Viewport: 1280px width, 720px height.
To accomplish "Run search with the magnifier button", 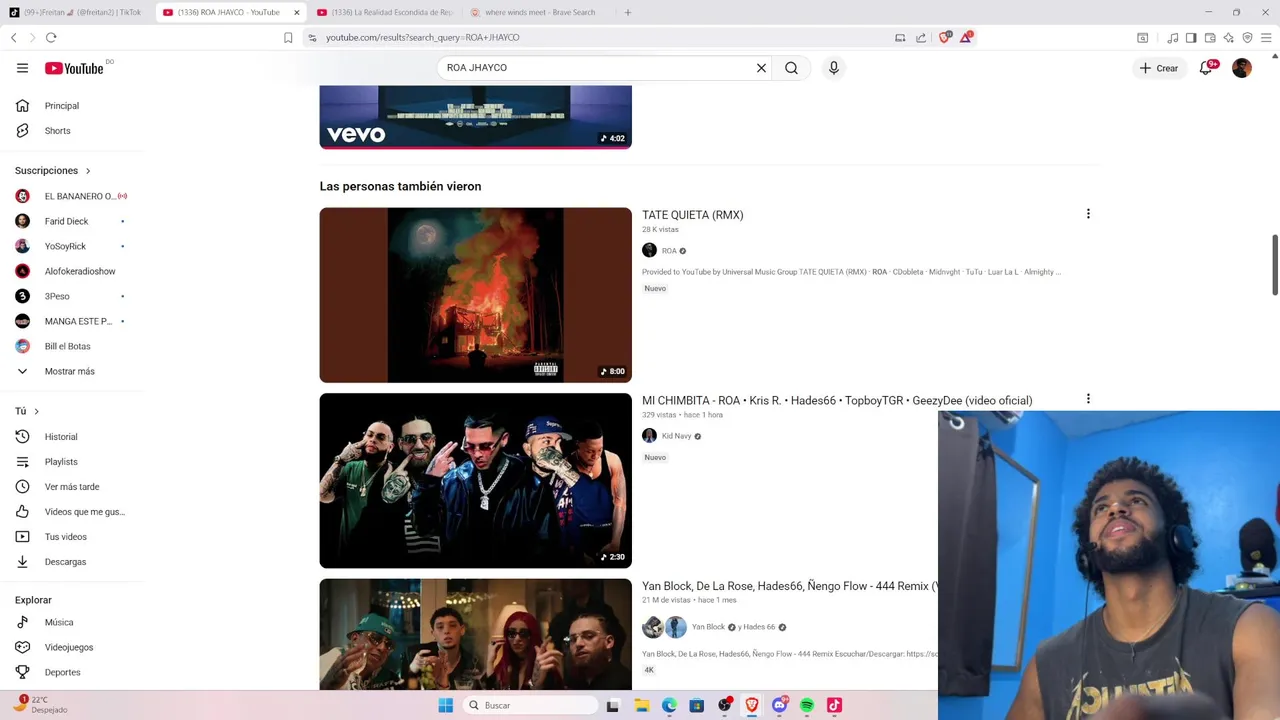I will 791,68.
